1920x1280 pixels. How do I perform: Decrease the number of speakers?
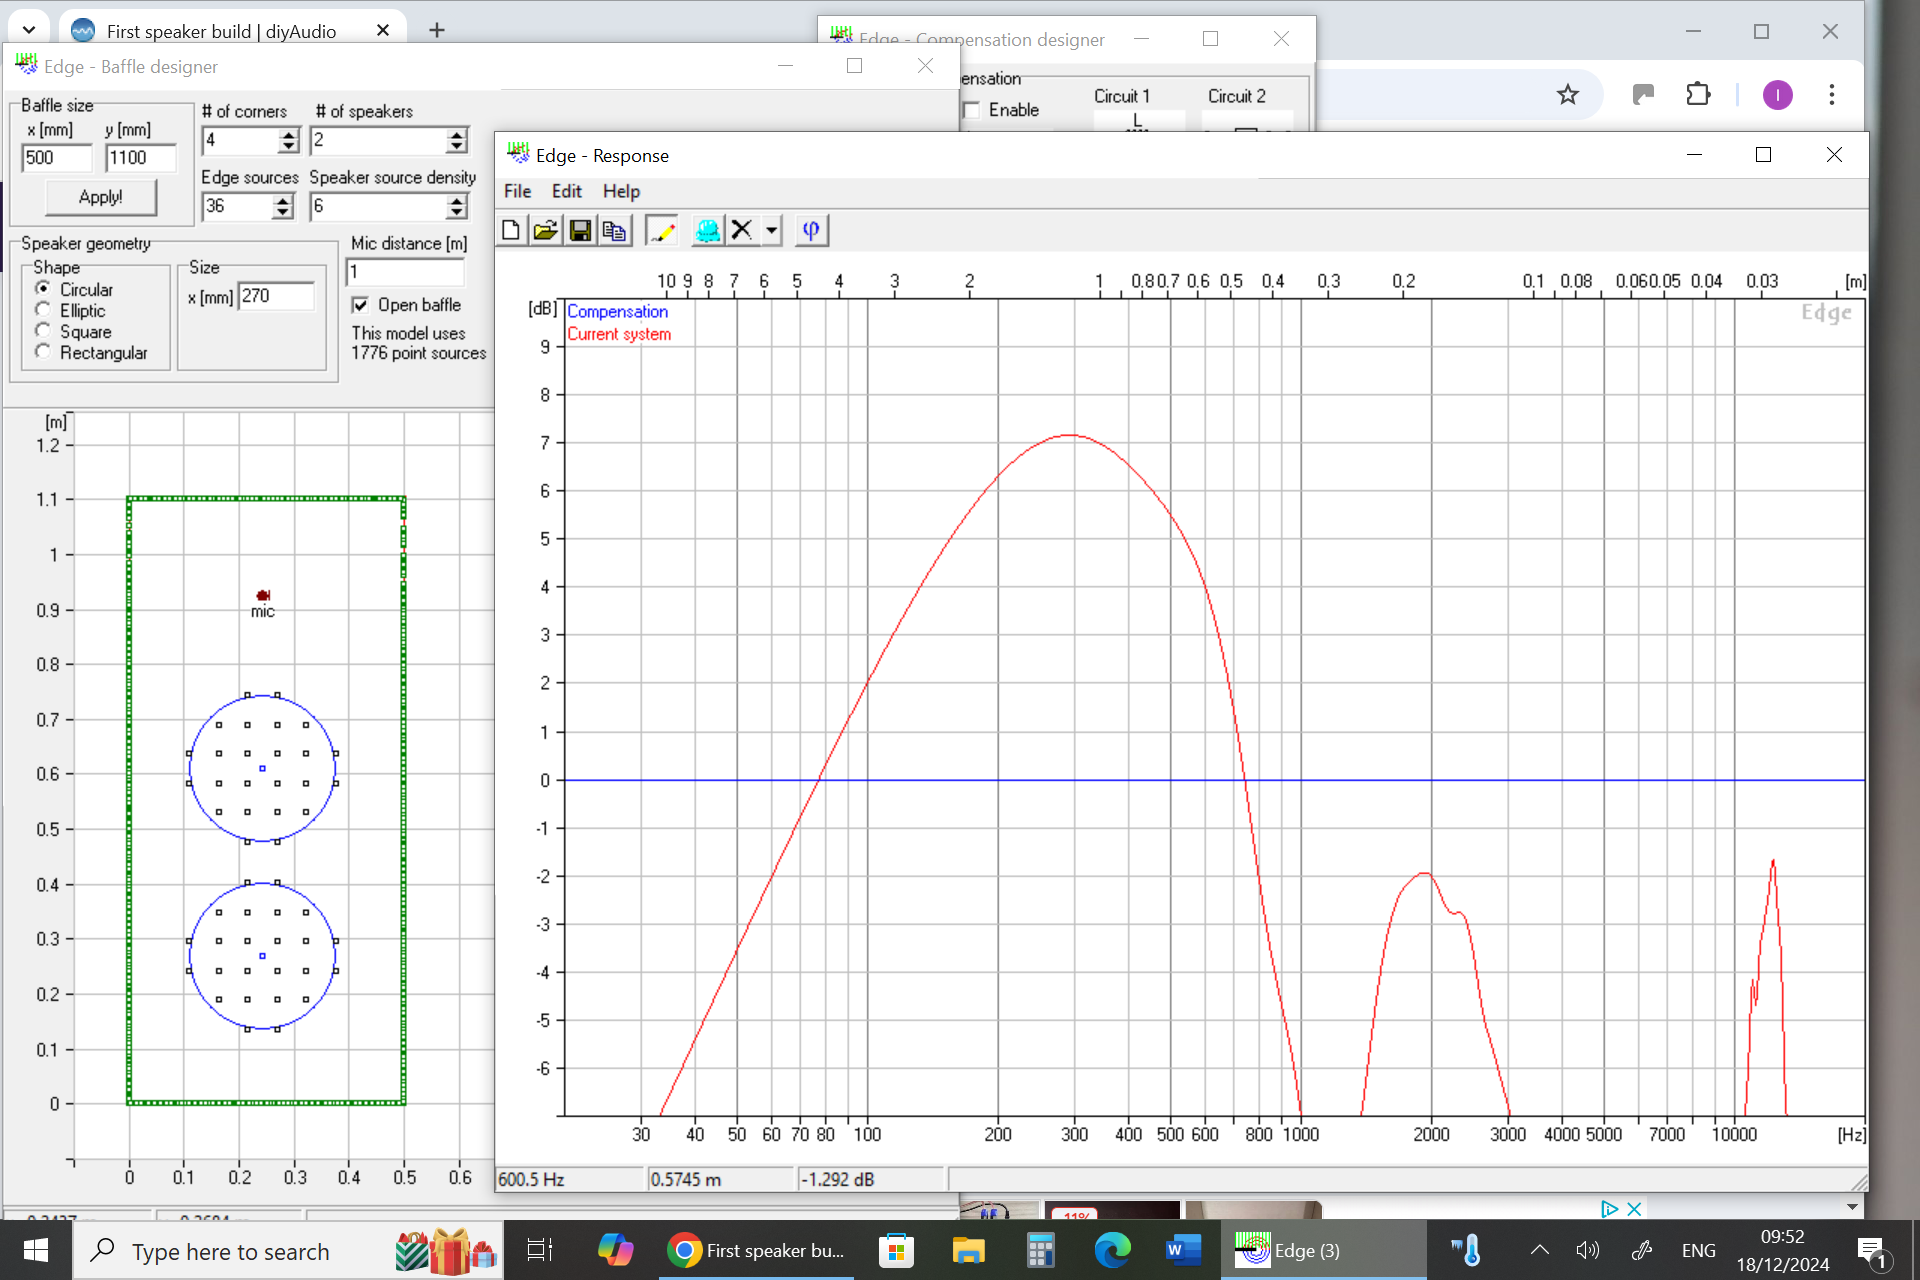(457, 147)
